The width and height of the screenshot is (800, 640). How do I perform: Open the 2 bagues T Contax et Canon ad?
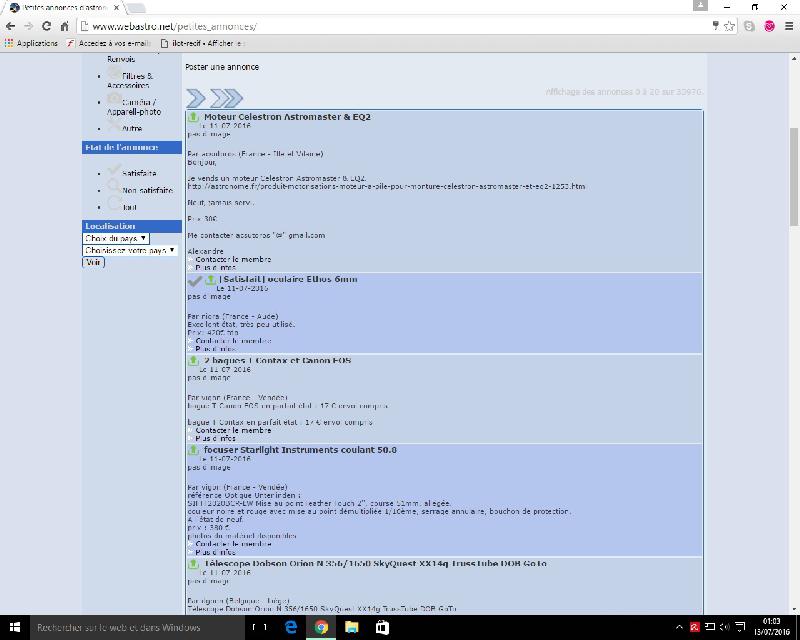278,361
